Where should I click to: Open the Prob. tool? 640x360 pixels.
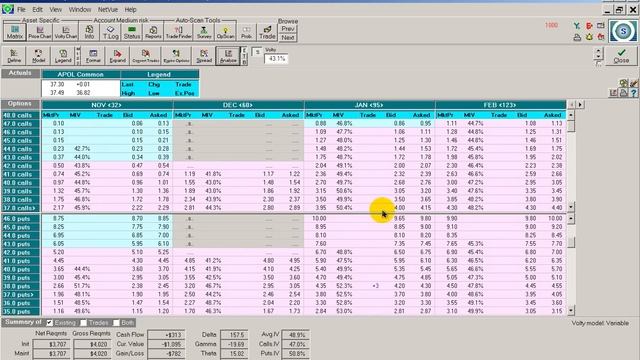tap(247, 32)
